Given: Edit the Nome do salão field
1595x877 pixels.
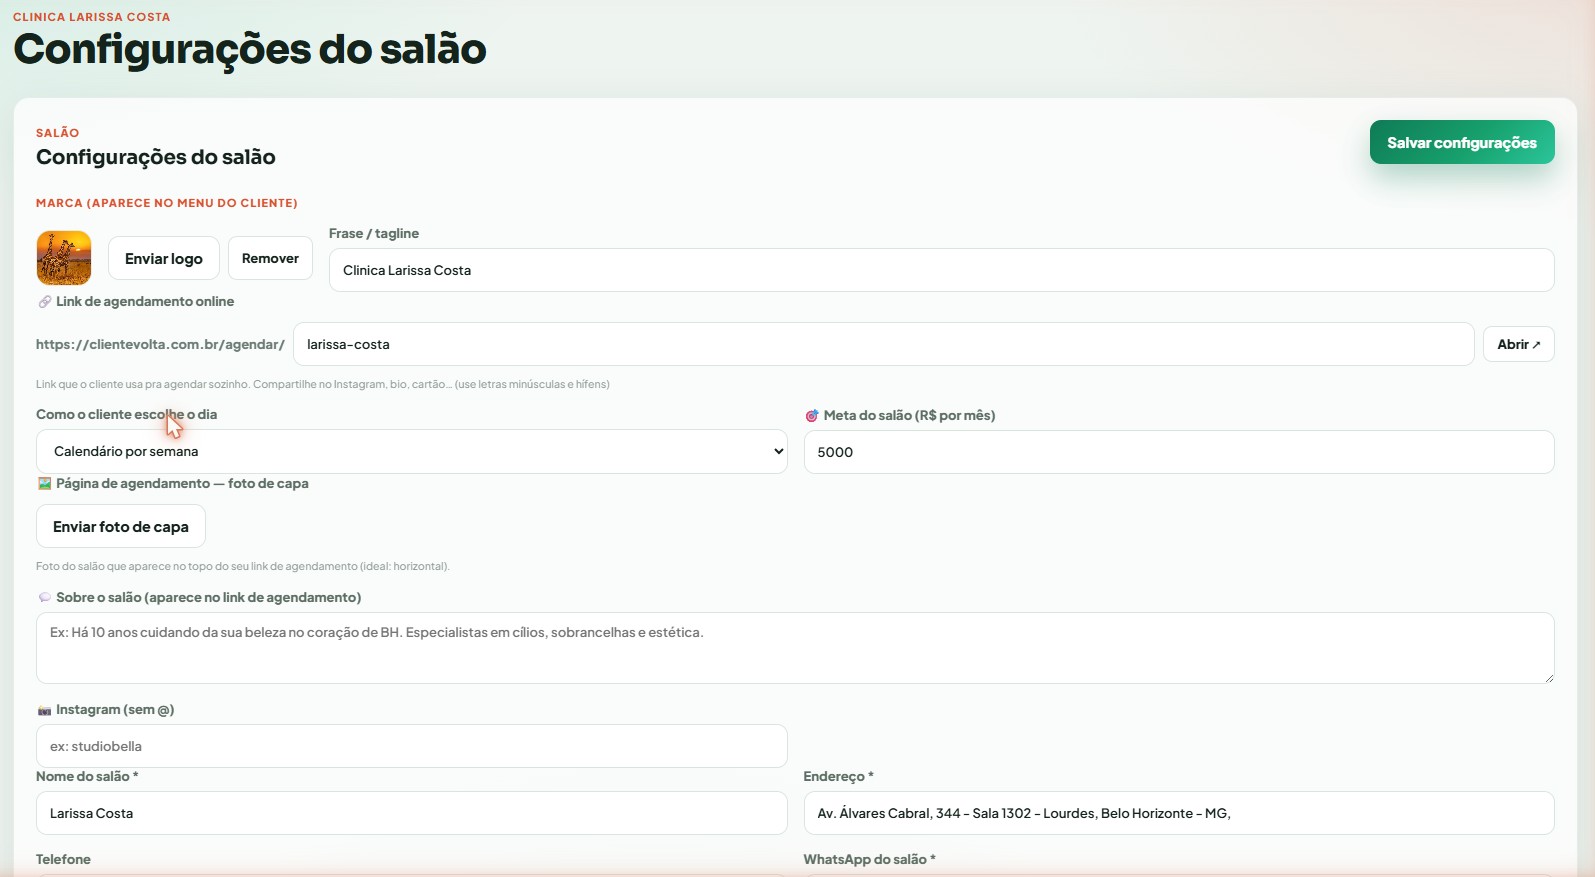Looking at the screenshot, I should (x=411, y=813).
